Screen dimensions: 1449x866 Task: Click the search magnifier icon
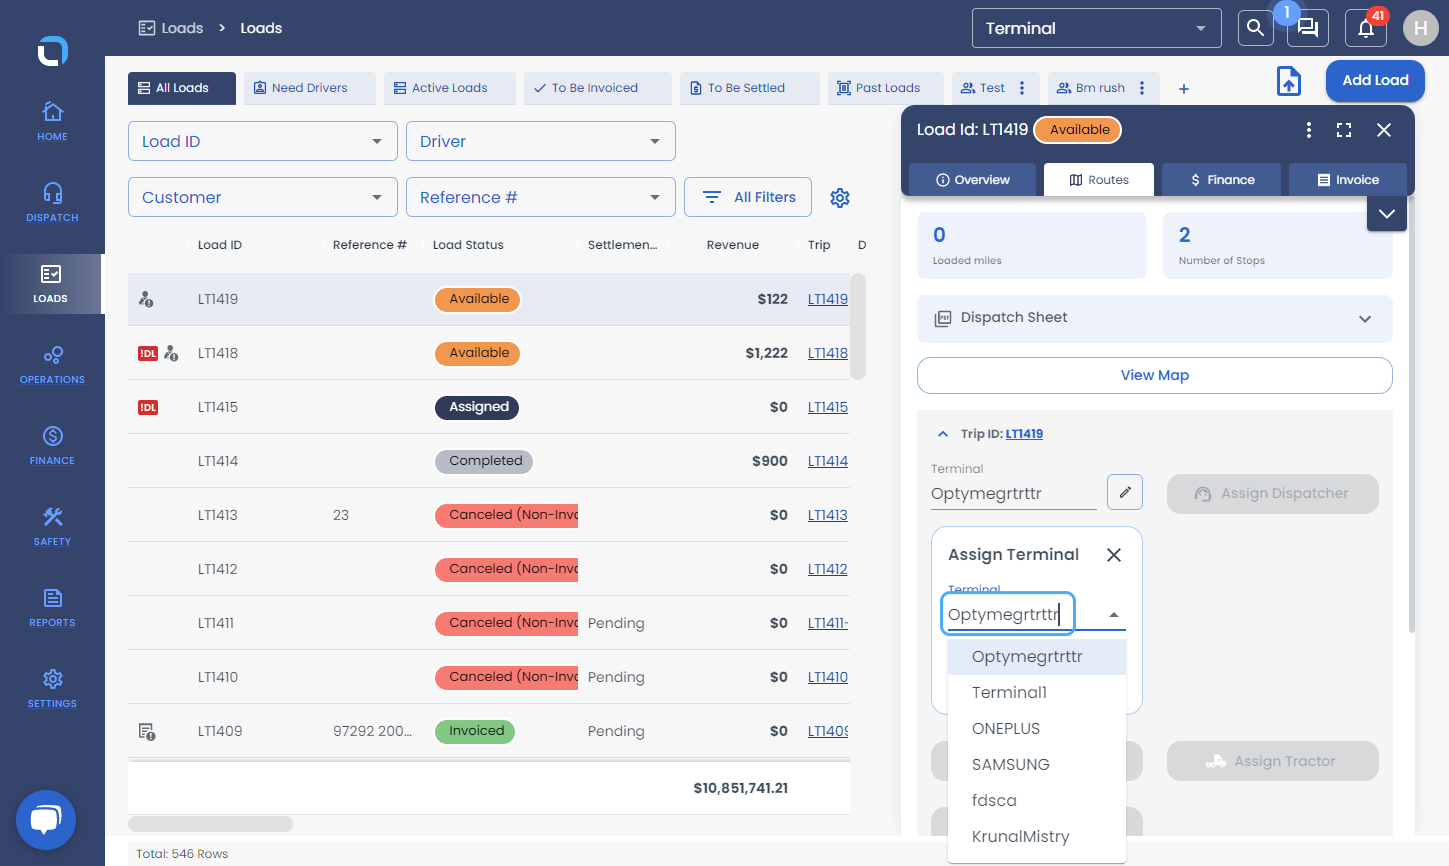(x=1255, y=28)
